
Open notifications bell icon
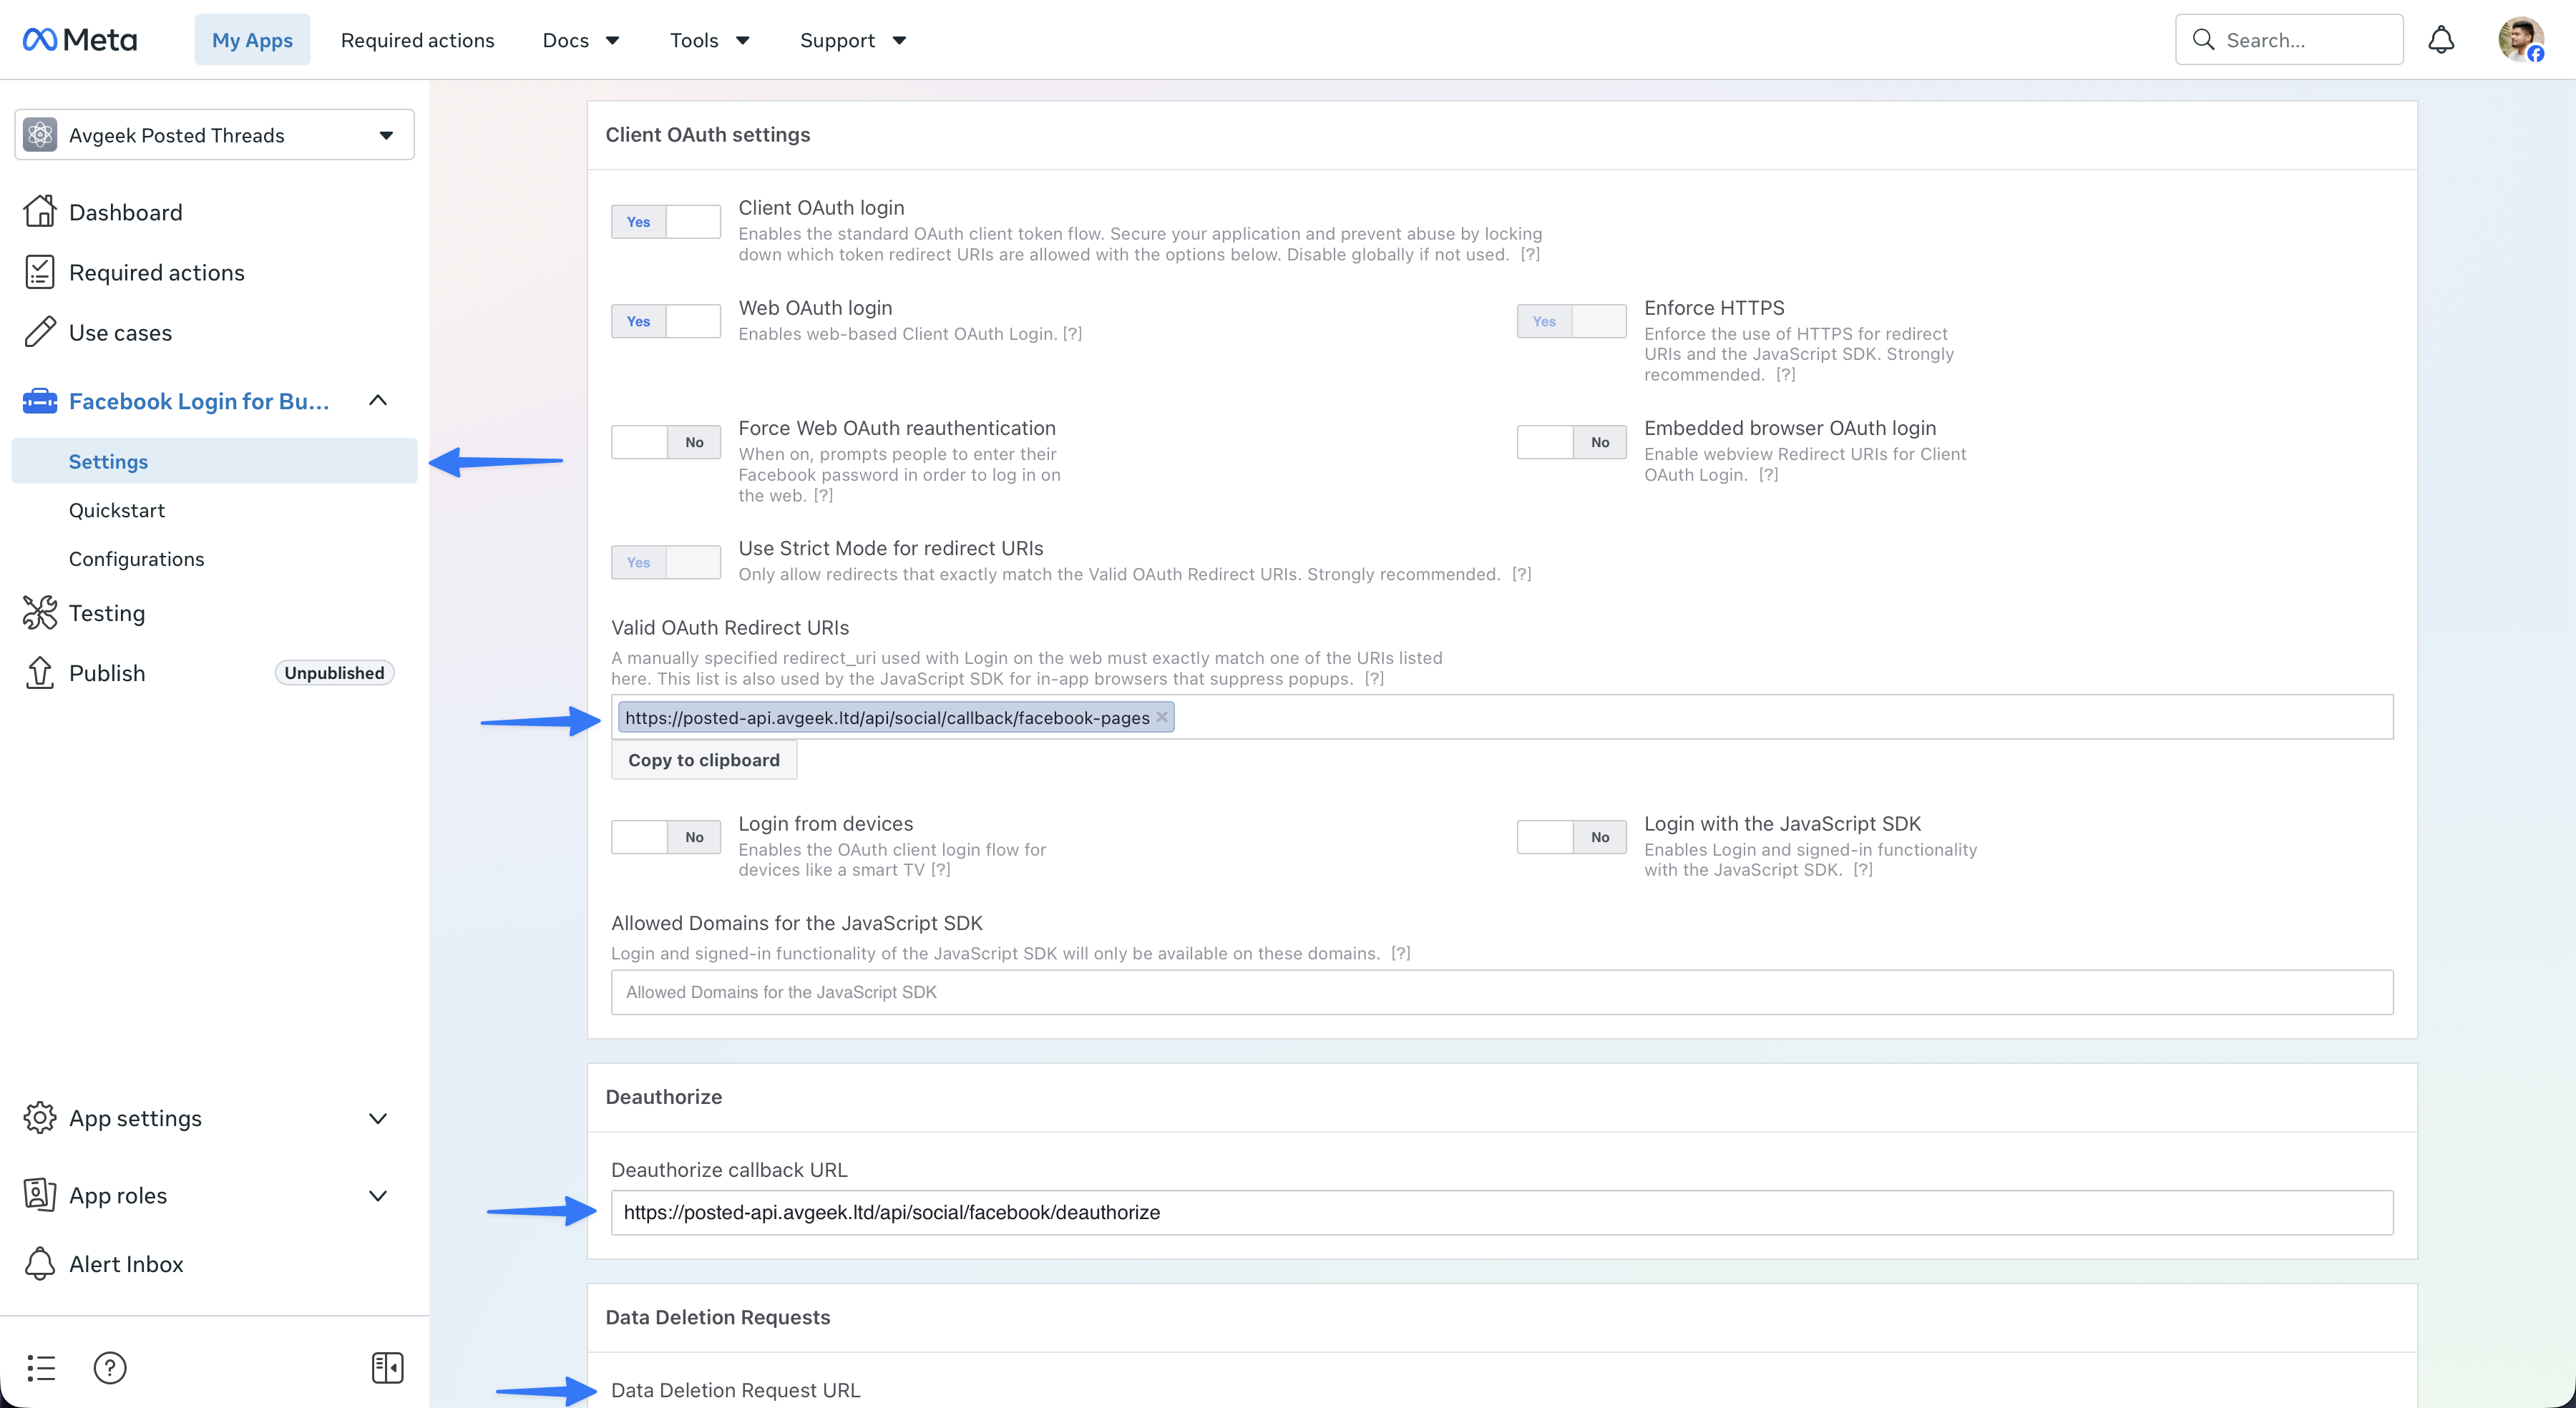click(2441, 40)
